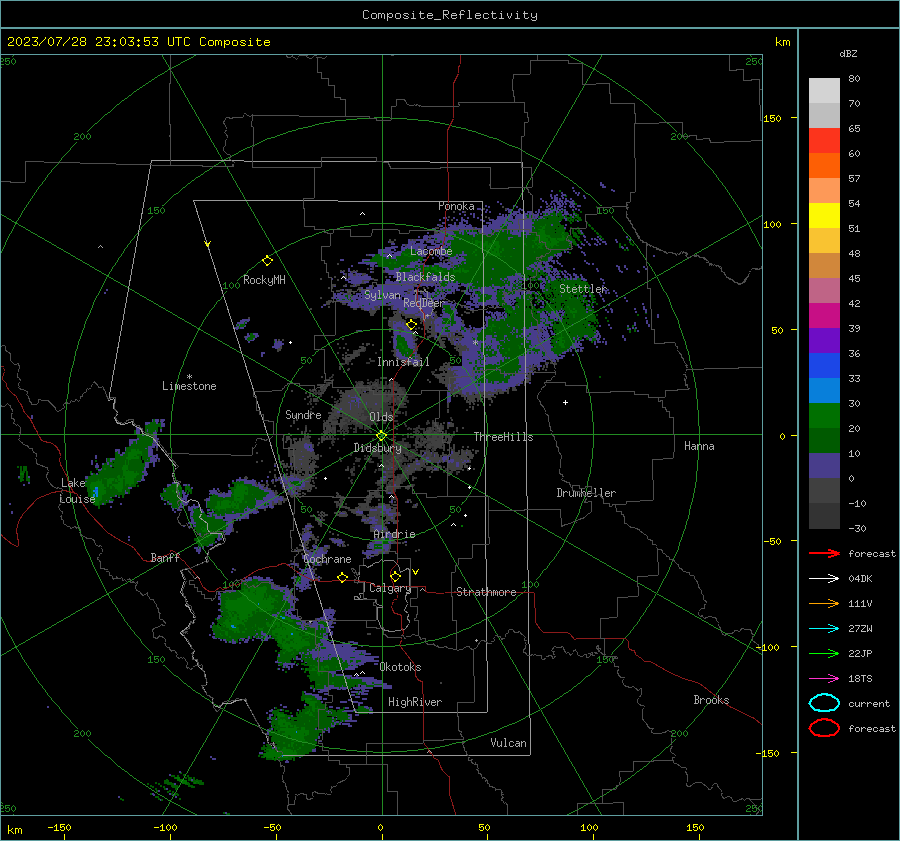
Task: Click the purple 39 dBZ color swatch
Action: tap(824, 340)
